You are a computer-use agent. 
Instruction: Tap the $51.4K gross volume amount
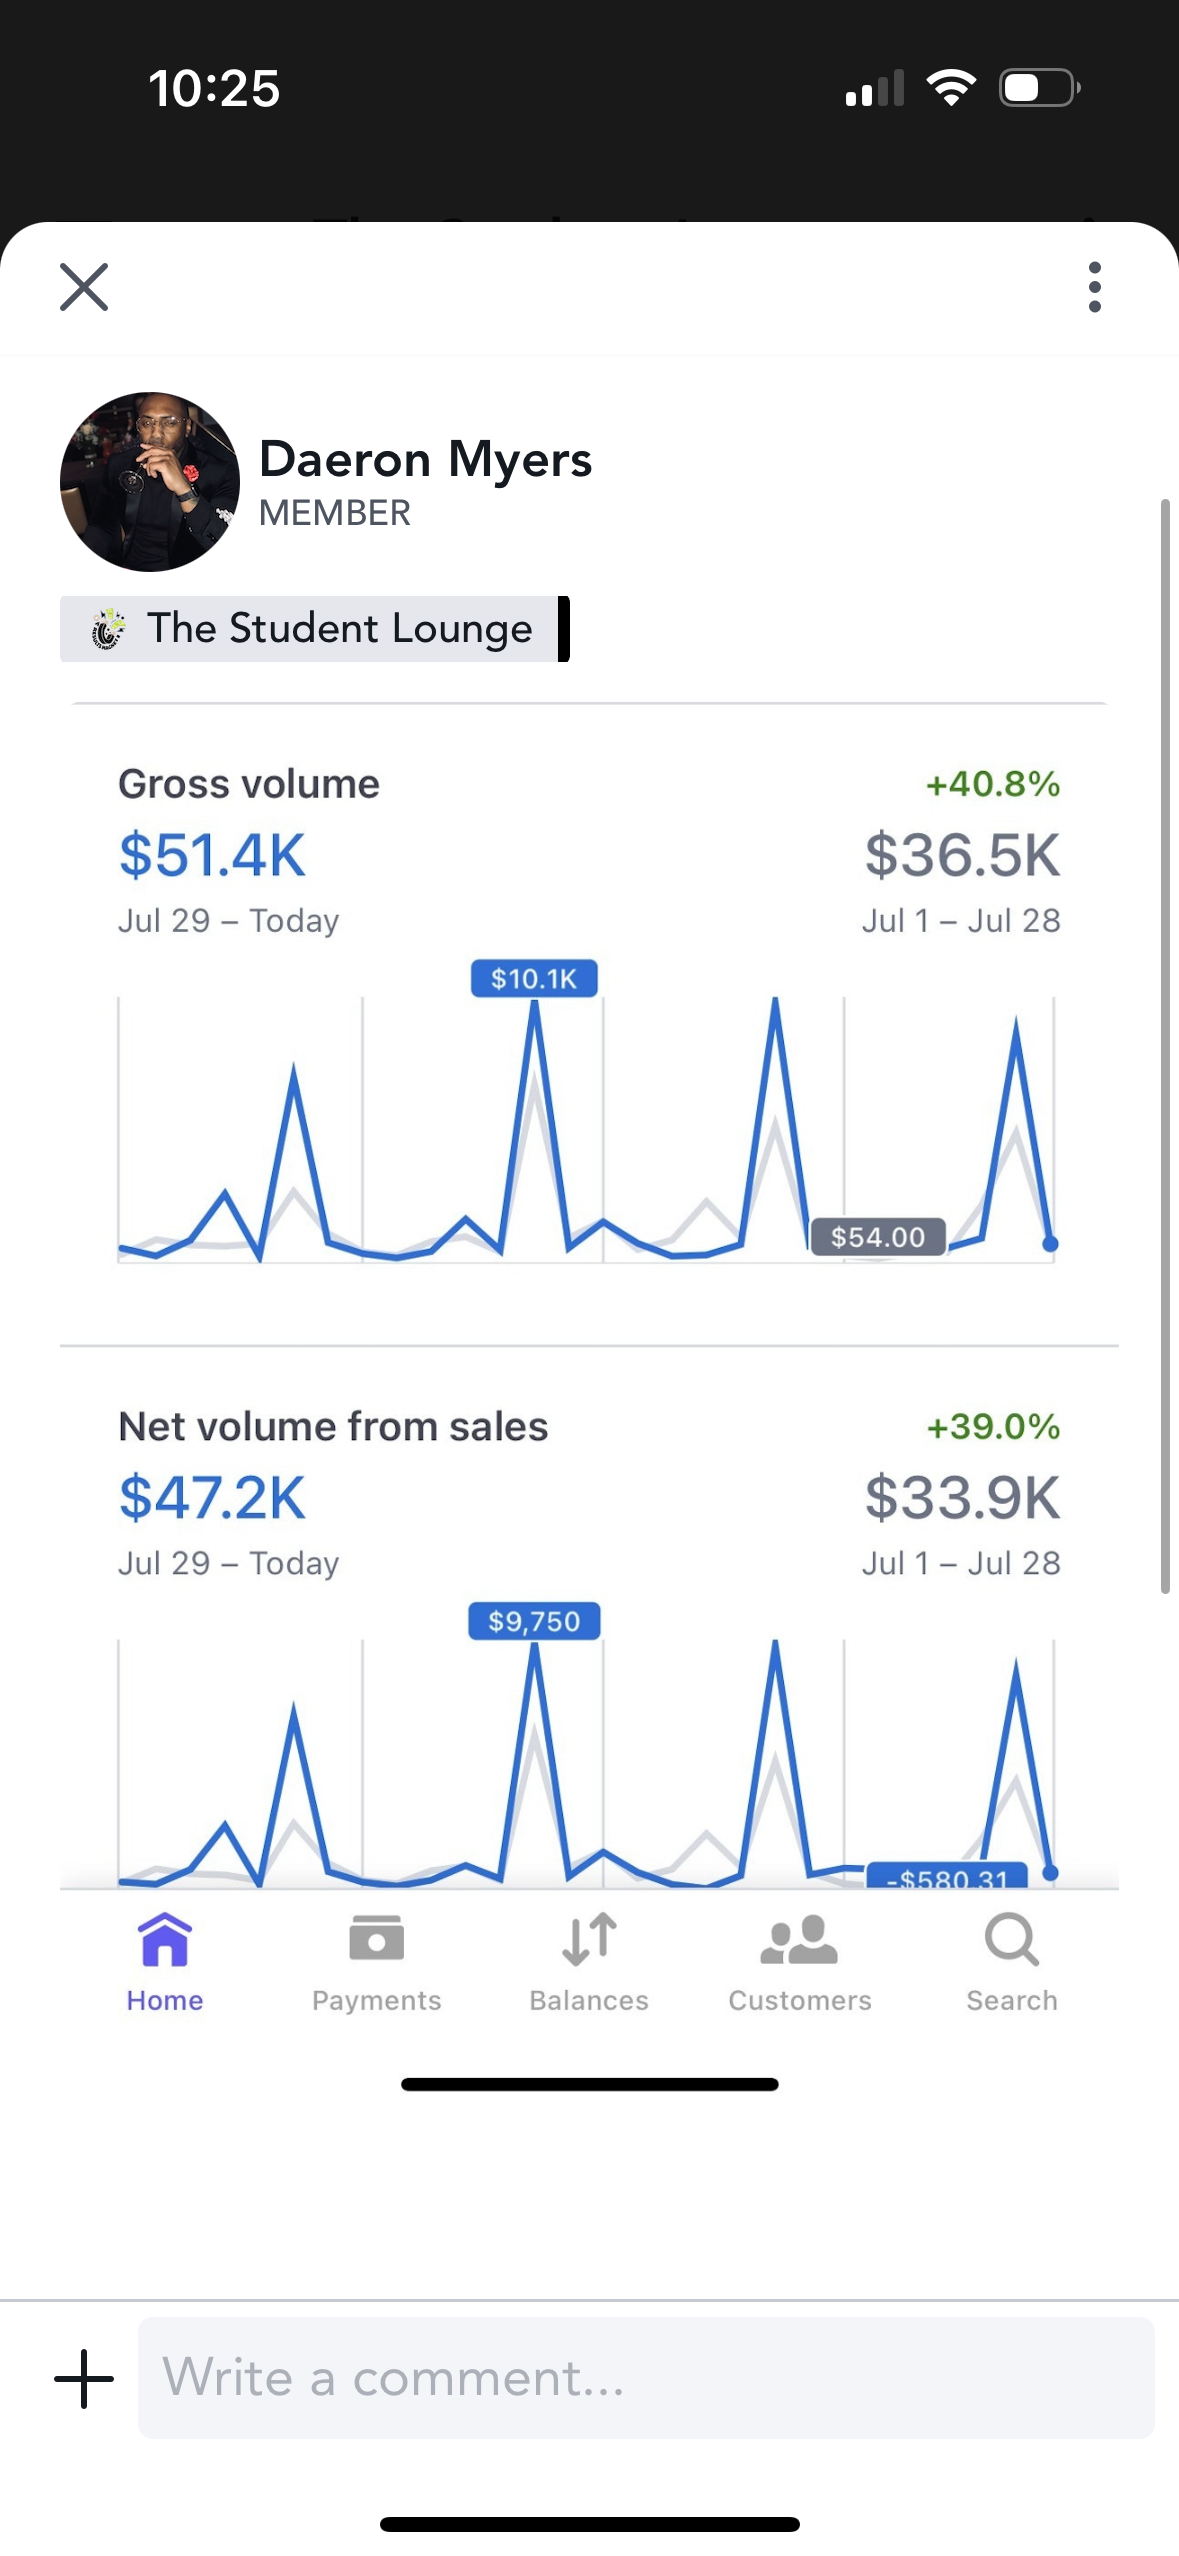(x=212, y=856)
